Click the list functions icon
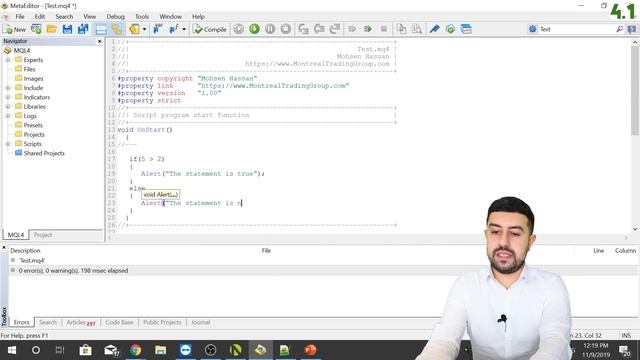 point(173,29)
